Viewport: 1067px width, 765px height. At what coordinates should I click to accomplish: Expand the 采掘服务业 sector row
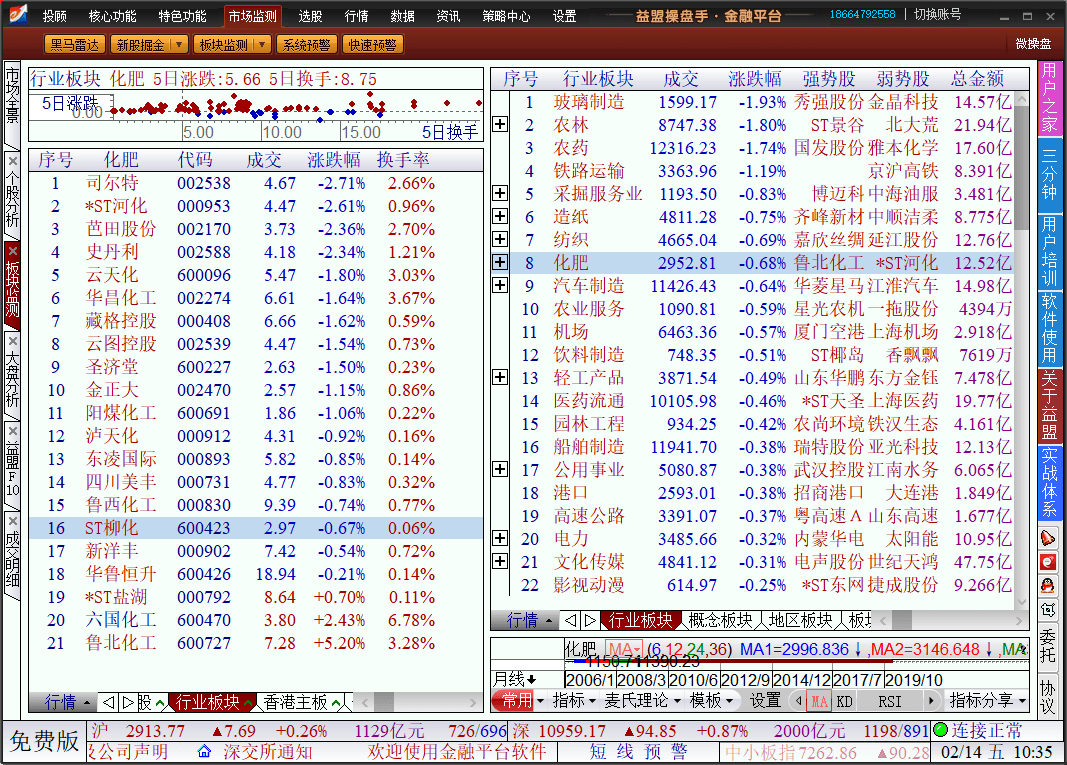click(x=500, y=193)
